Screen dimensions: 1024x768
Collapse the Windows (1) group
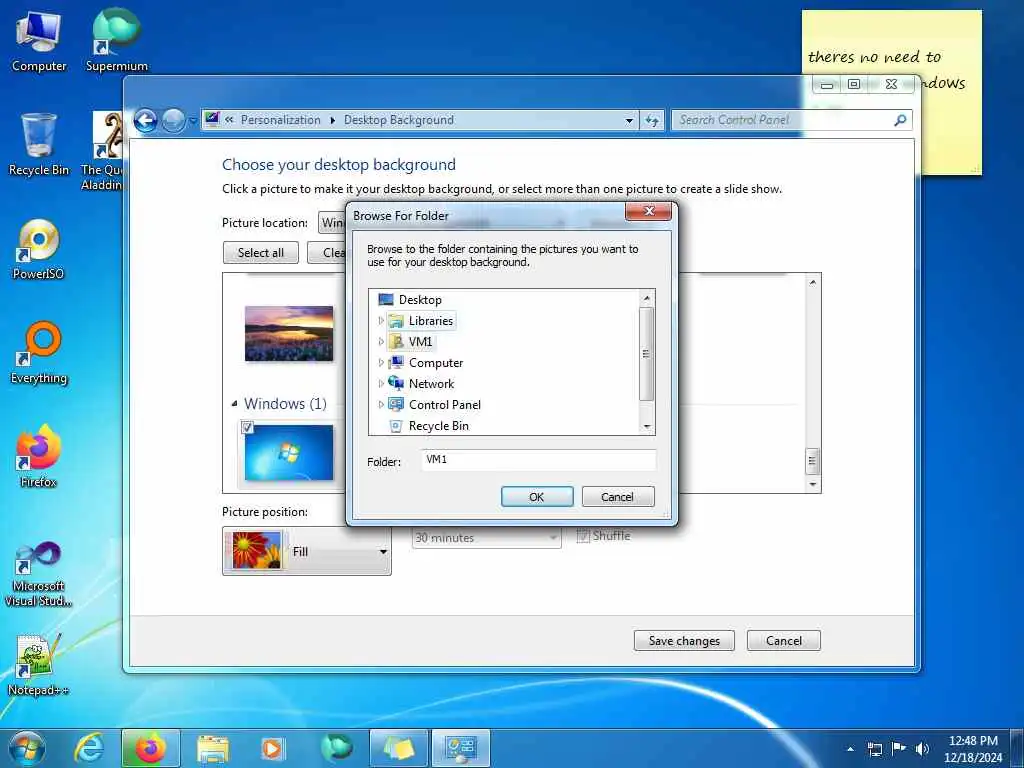pyautogui.click(x=234, y=404)
